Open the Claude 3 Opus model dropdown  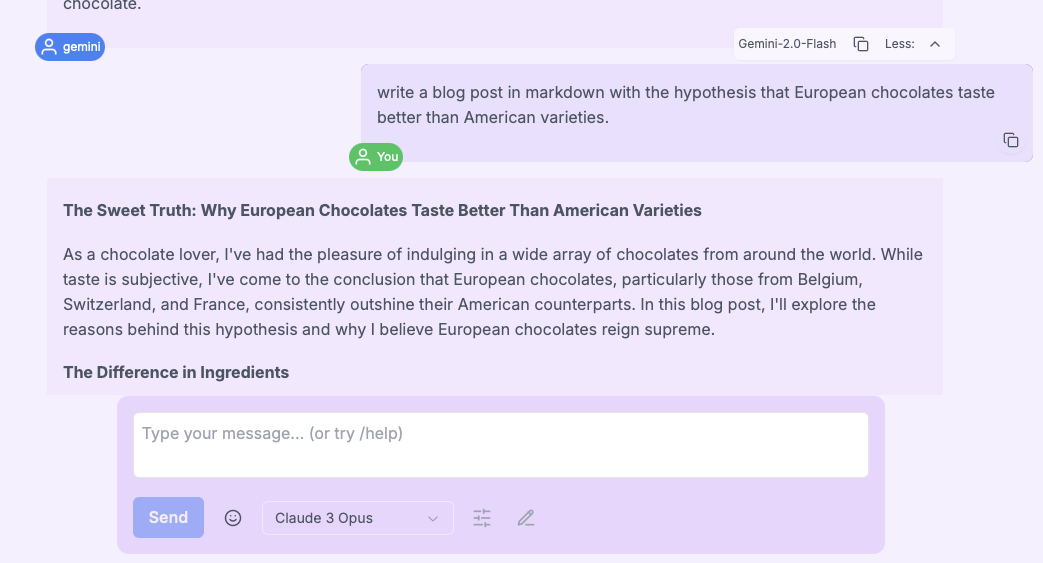pos(357,518)
